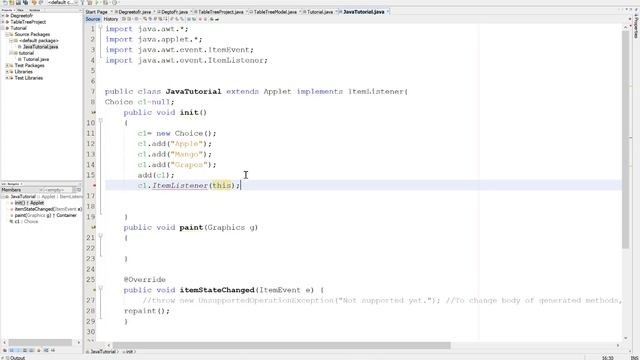Click the JavaTutorial breadcrumb below the editor

click(102, 351)
